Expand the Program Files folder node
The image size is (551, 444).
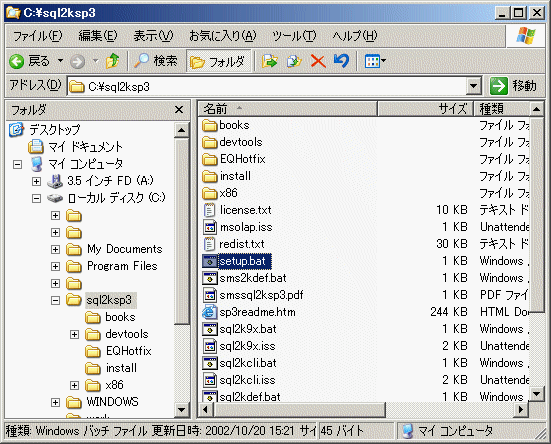[55, 266]
